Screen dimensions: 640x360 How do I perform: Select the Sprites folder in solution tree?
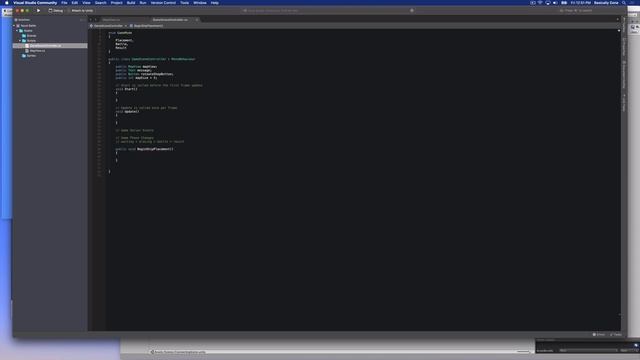pyautogui.click(x=29, y=56)
